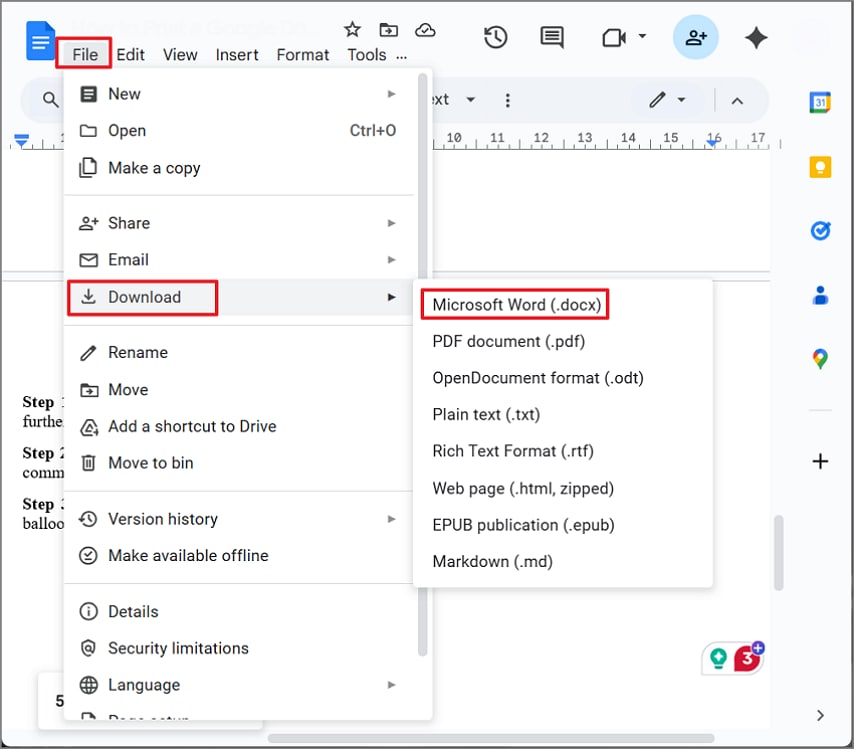Star this document as a favorite
Viewport: 854px width, 749px height.
point(352,29)
